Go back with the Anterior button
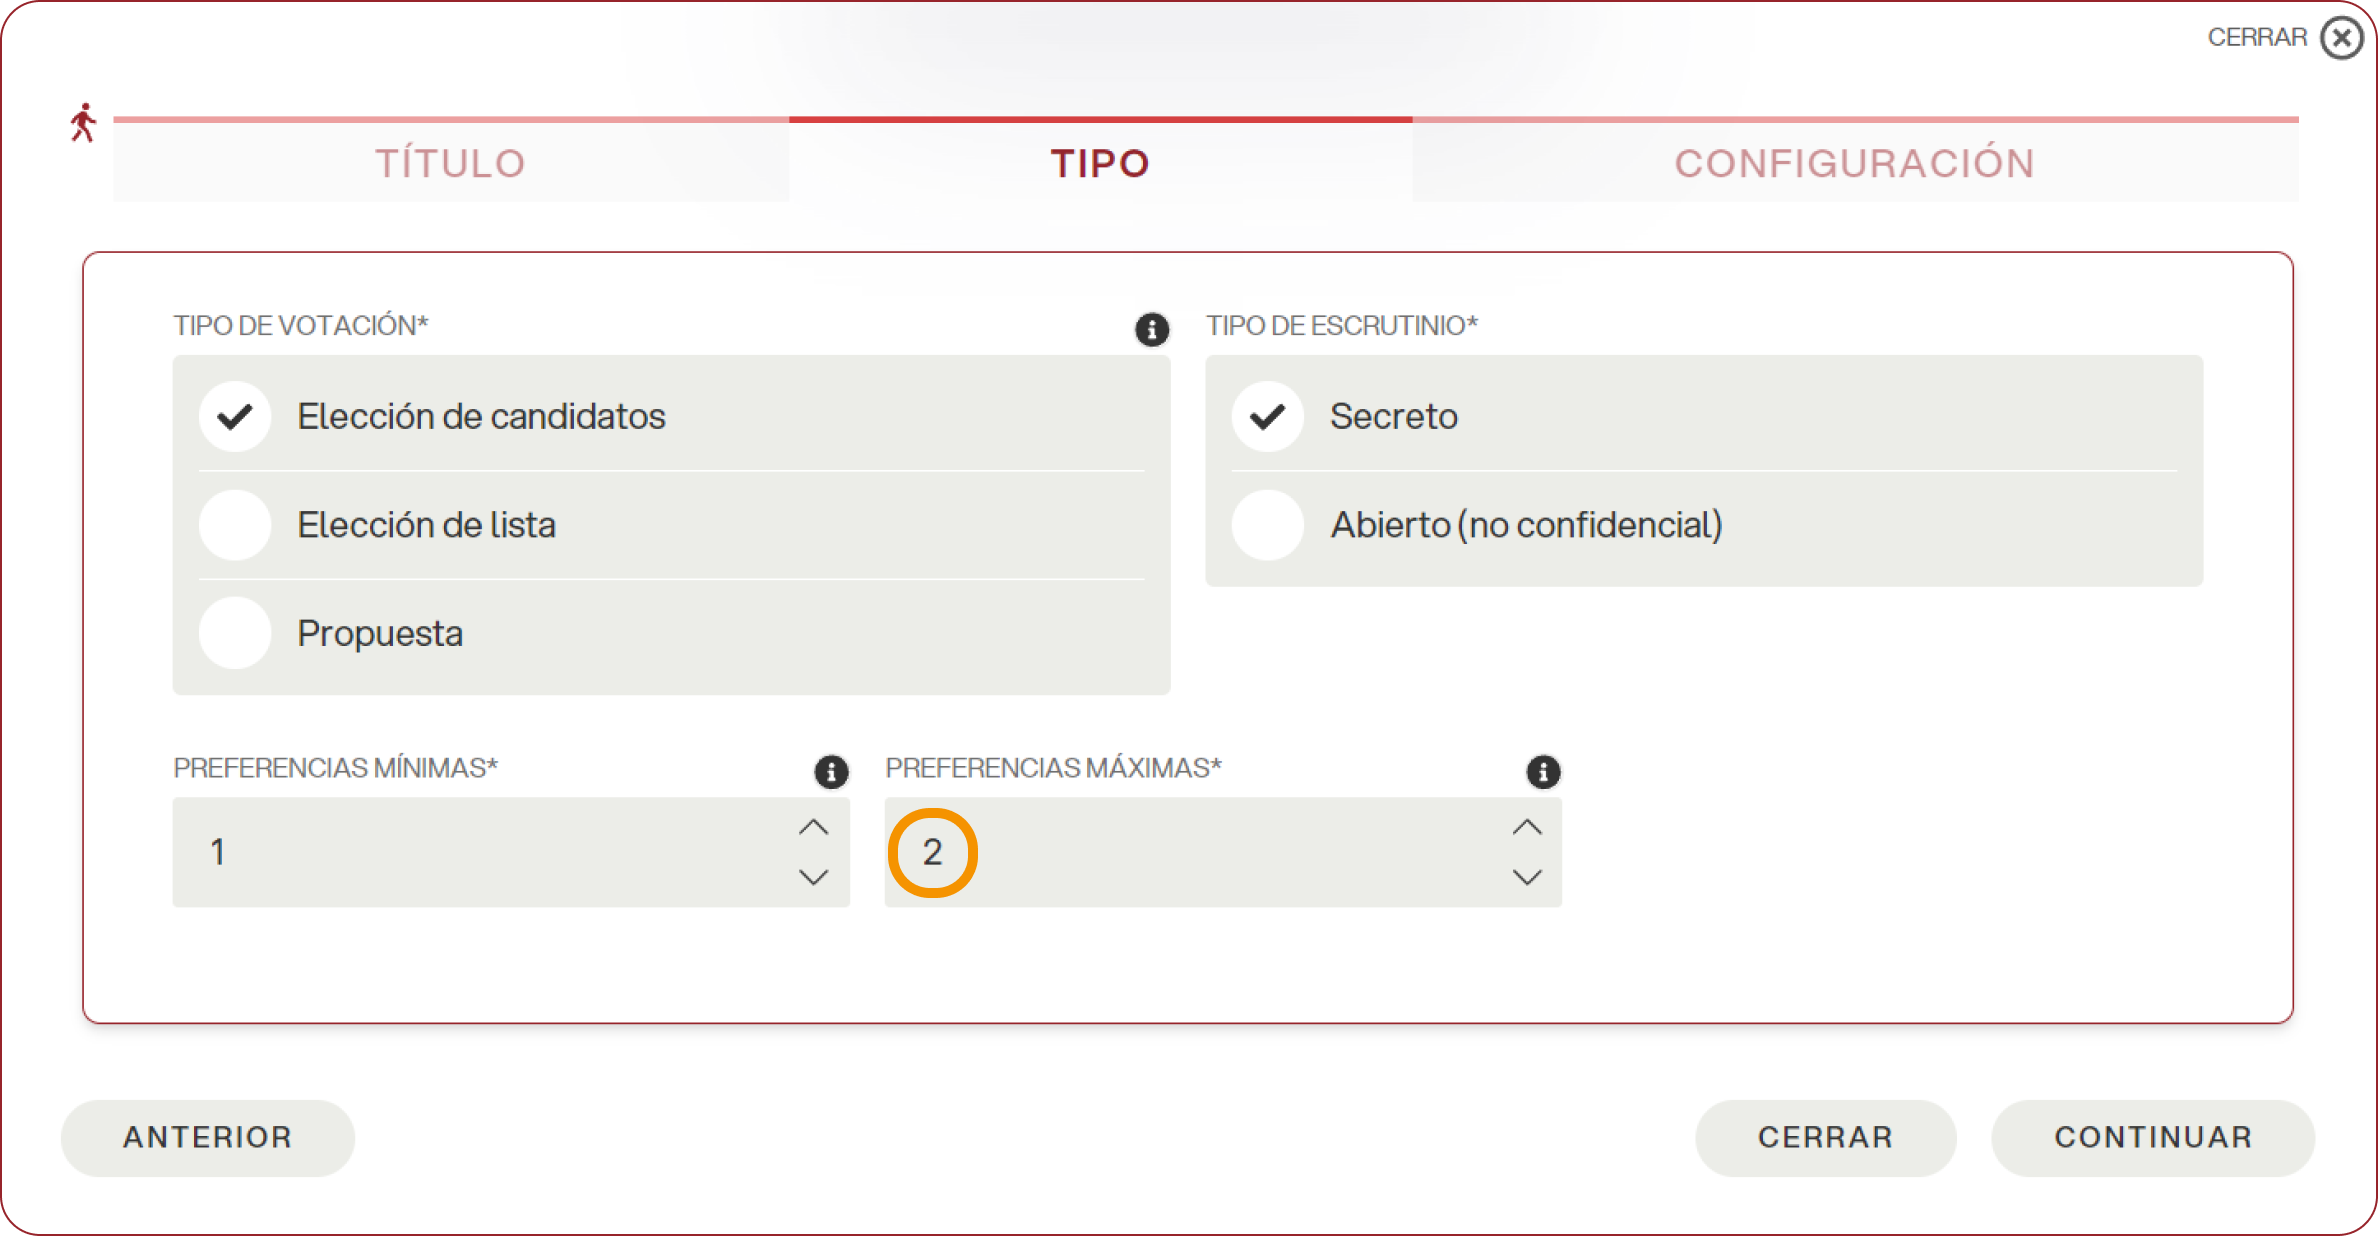Viewport: 2378px width, 1236px height. (x=208, y=1137)
